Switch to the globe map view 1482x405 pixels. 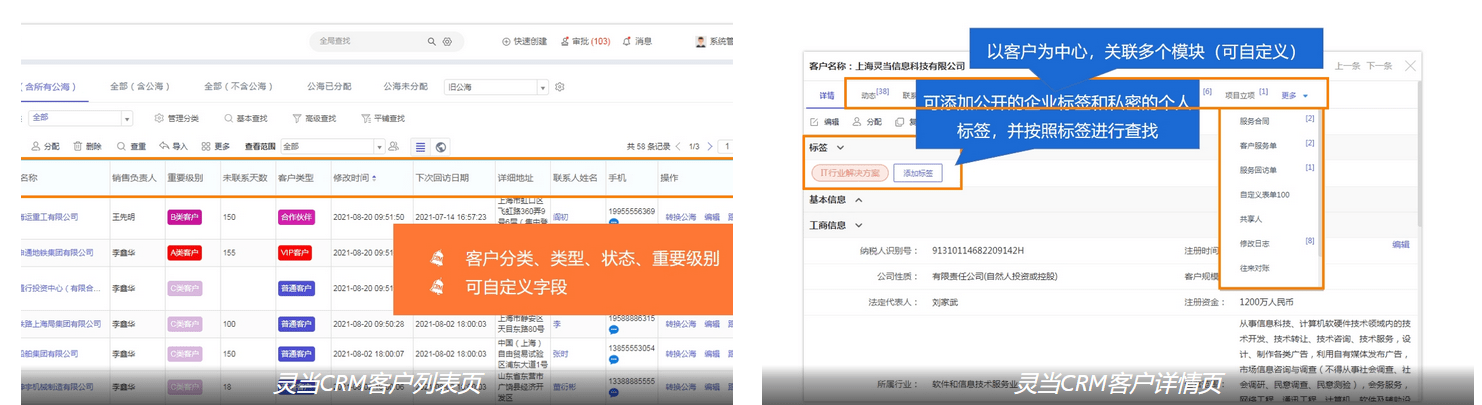(x=440, y=147)
